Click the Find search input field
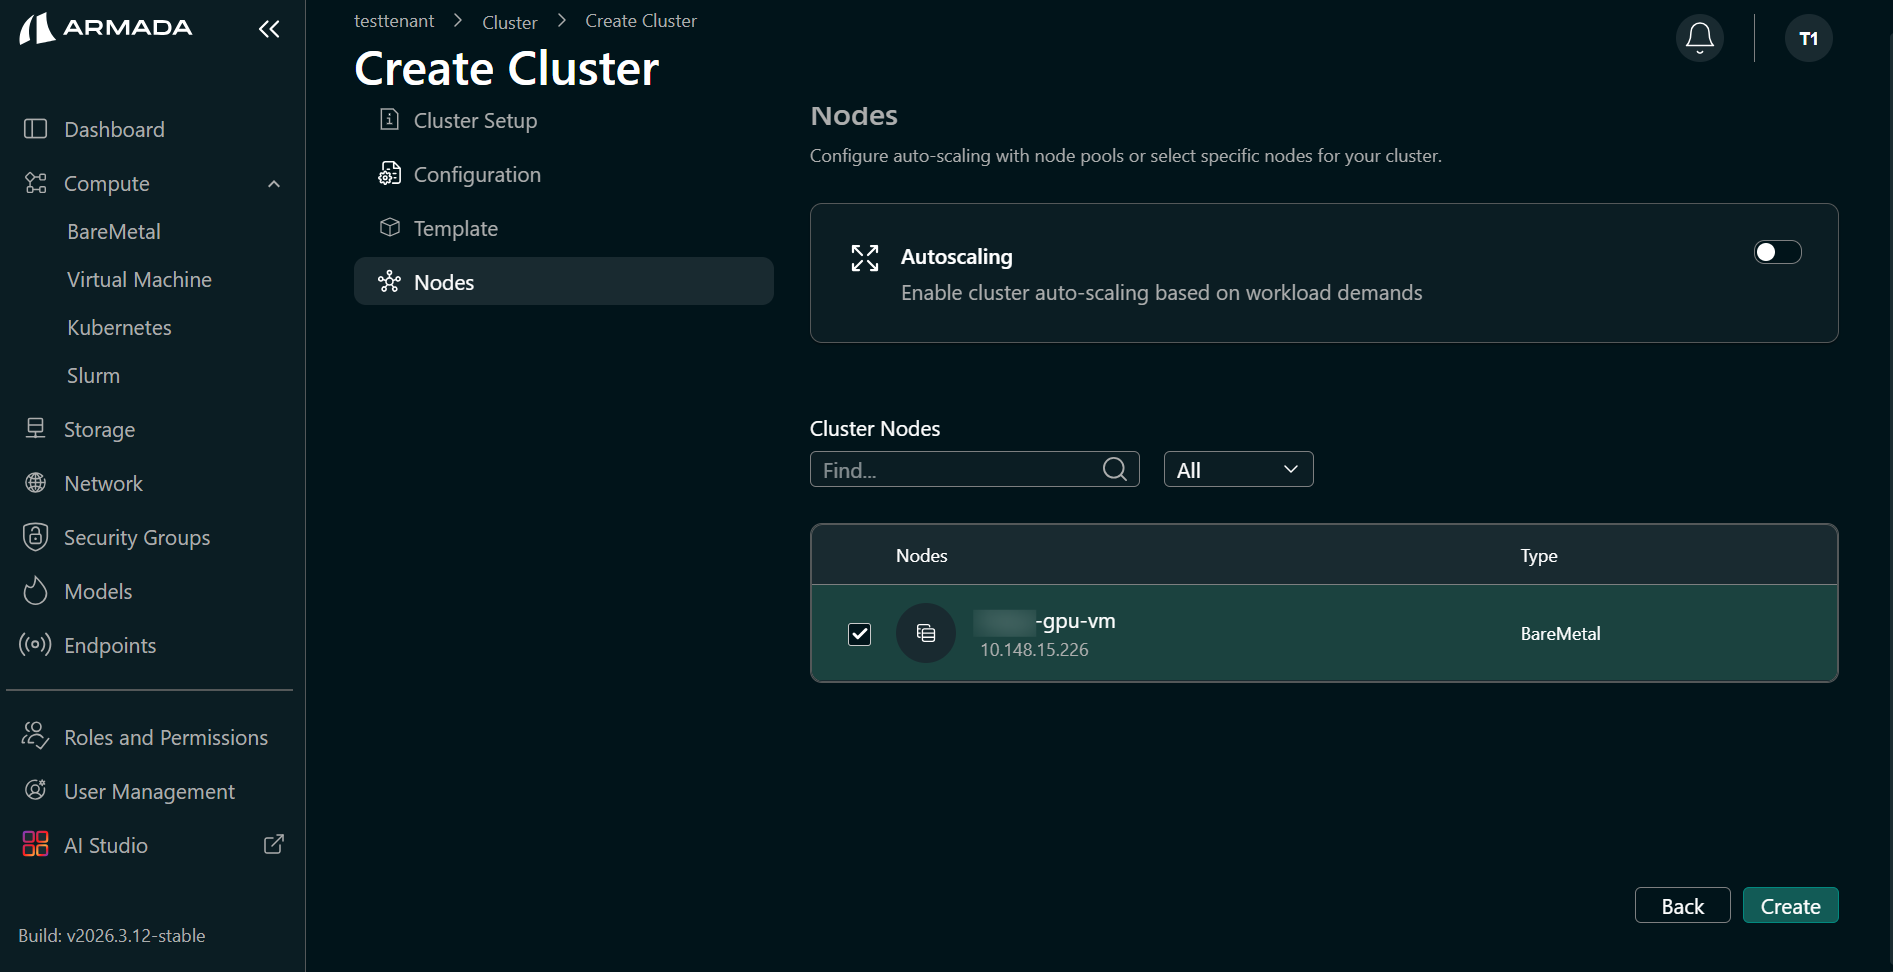 [950, 469]
